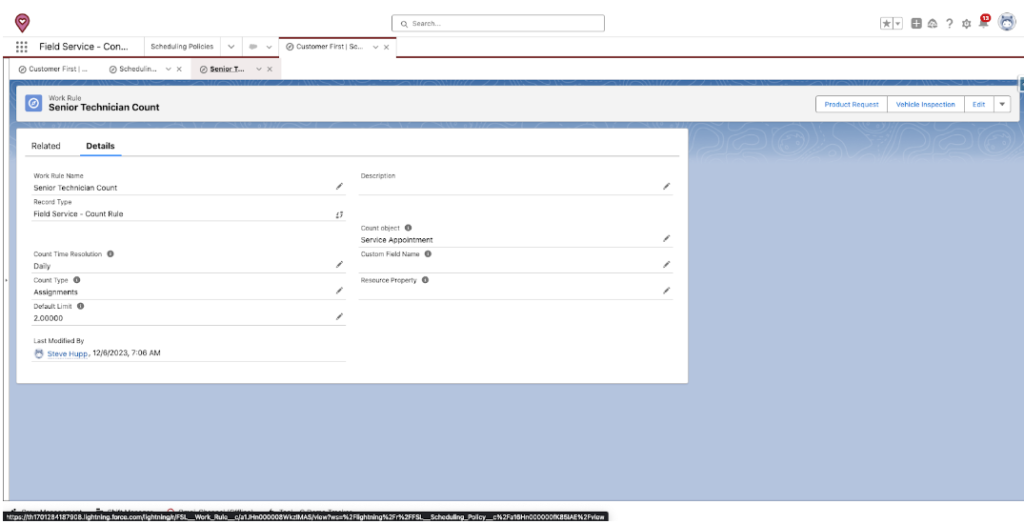Switch to the Related tab

(46, 146)
